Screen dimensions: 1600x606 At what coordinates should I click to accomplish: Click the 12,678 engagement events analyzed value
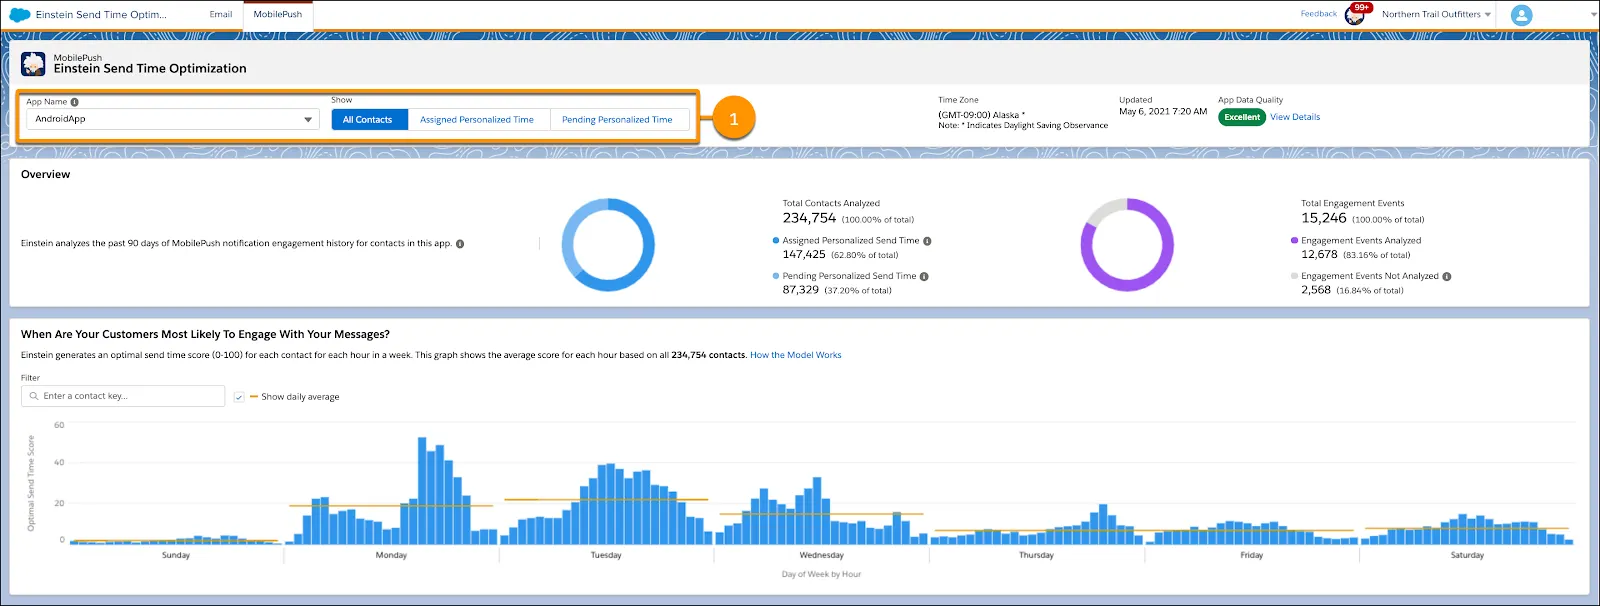click(1319, 255)
